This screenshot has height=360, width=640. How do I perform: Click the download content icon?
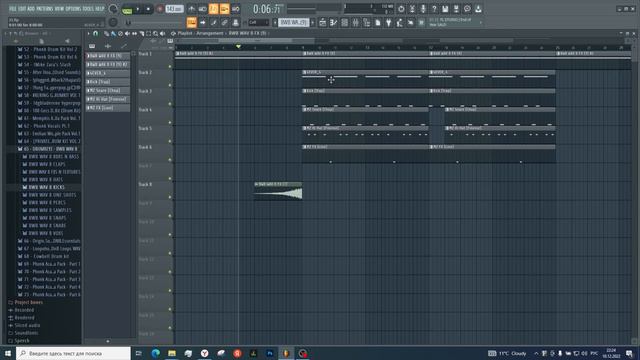[478, 9]
